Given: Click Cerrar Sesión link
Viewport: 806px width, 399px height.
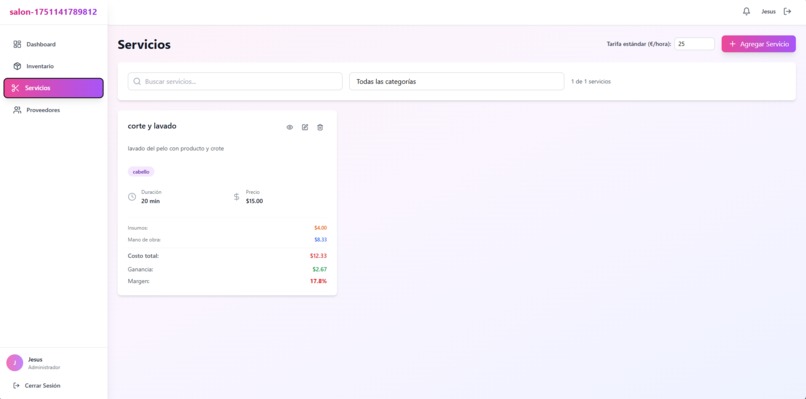Looking at the screenshot, I should pyautogui.click(x=42, y=386).
